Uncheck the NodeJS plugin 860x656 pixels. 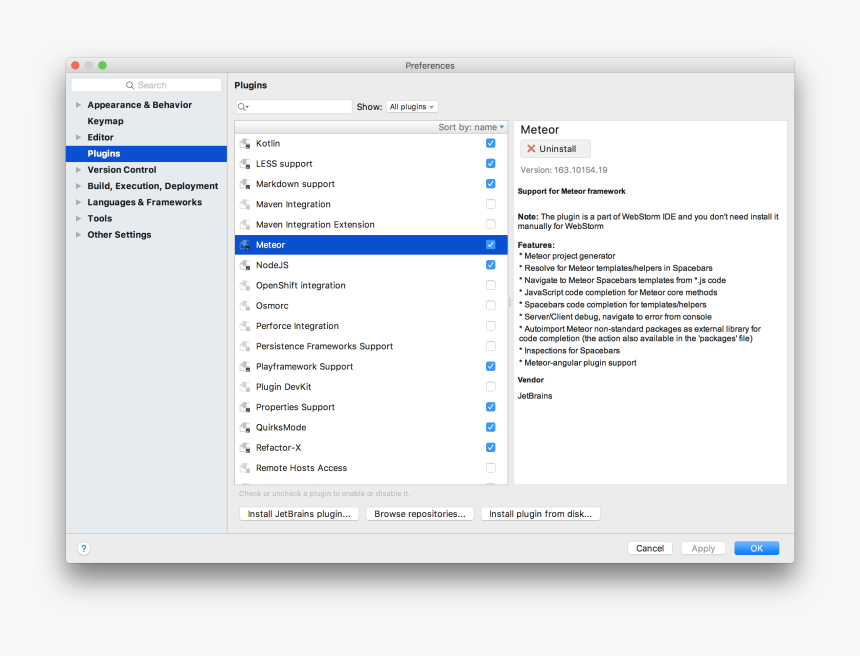[x=491, y=265]
